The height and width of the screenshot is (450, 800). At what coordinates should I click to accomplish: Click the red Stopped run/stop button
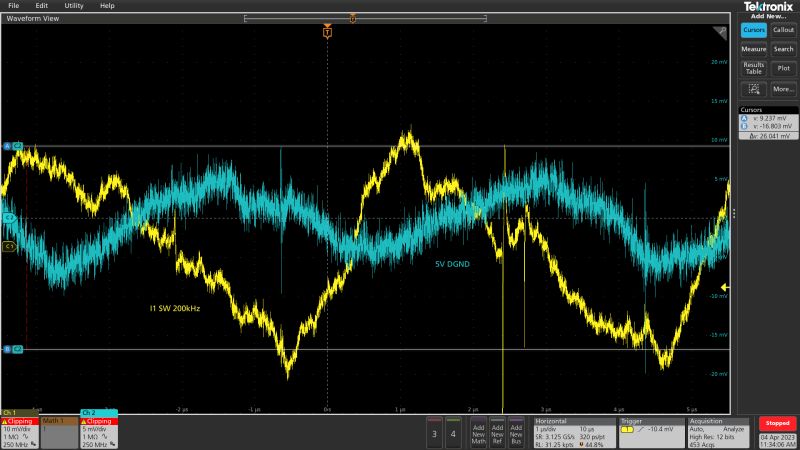[x=778, y=423]
